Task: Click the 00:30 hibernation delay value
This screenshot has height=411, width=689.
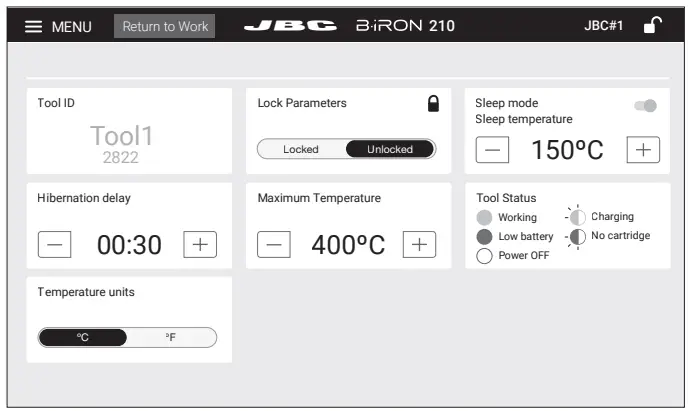Action: tap(129, 245)
